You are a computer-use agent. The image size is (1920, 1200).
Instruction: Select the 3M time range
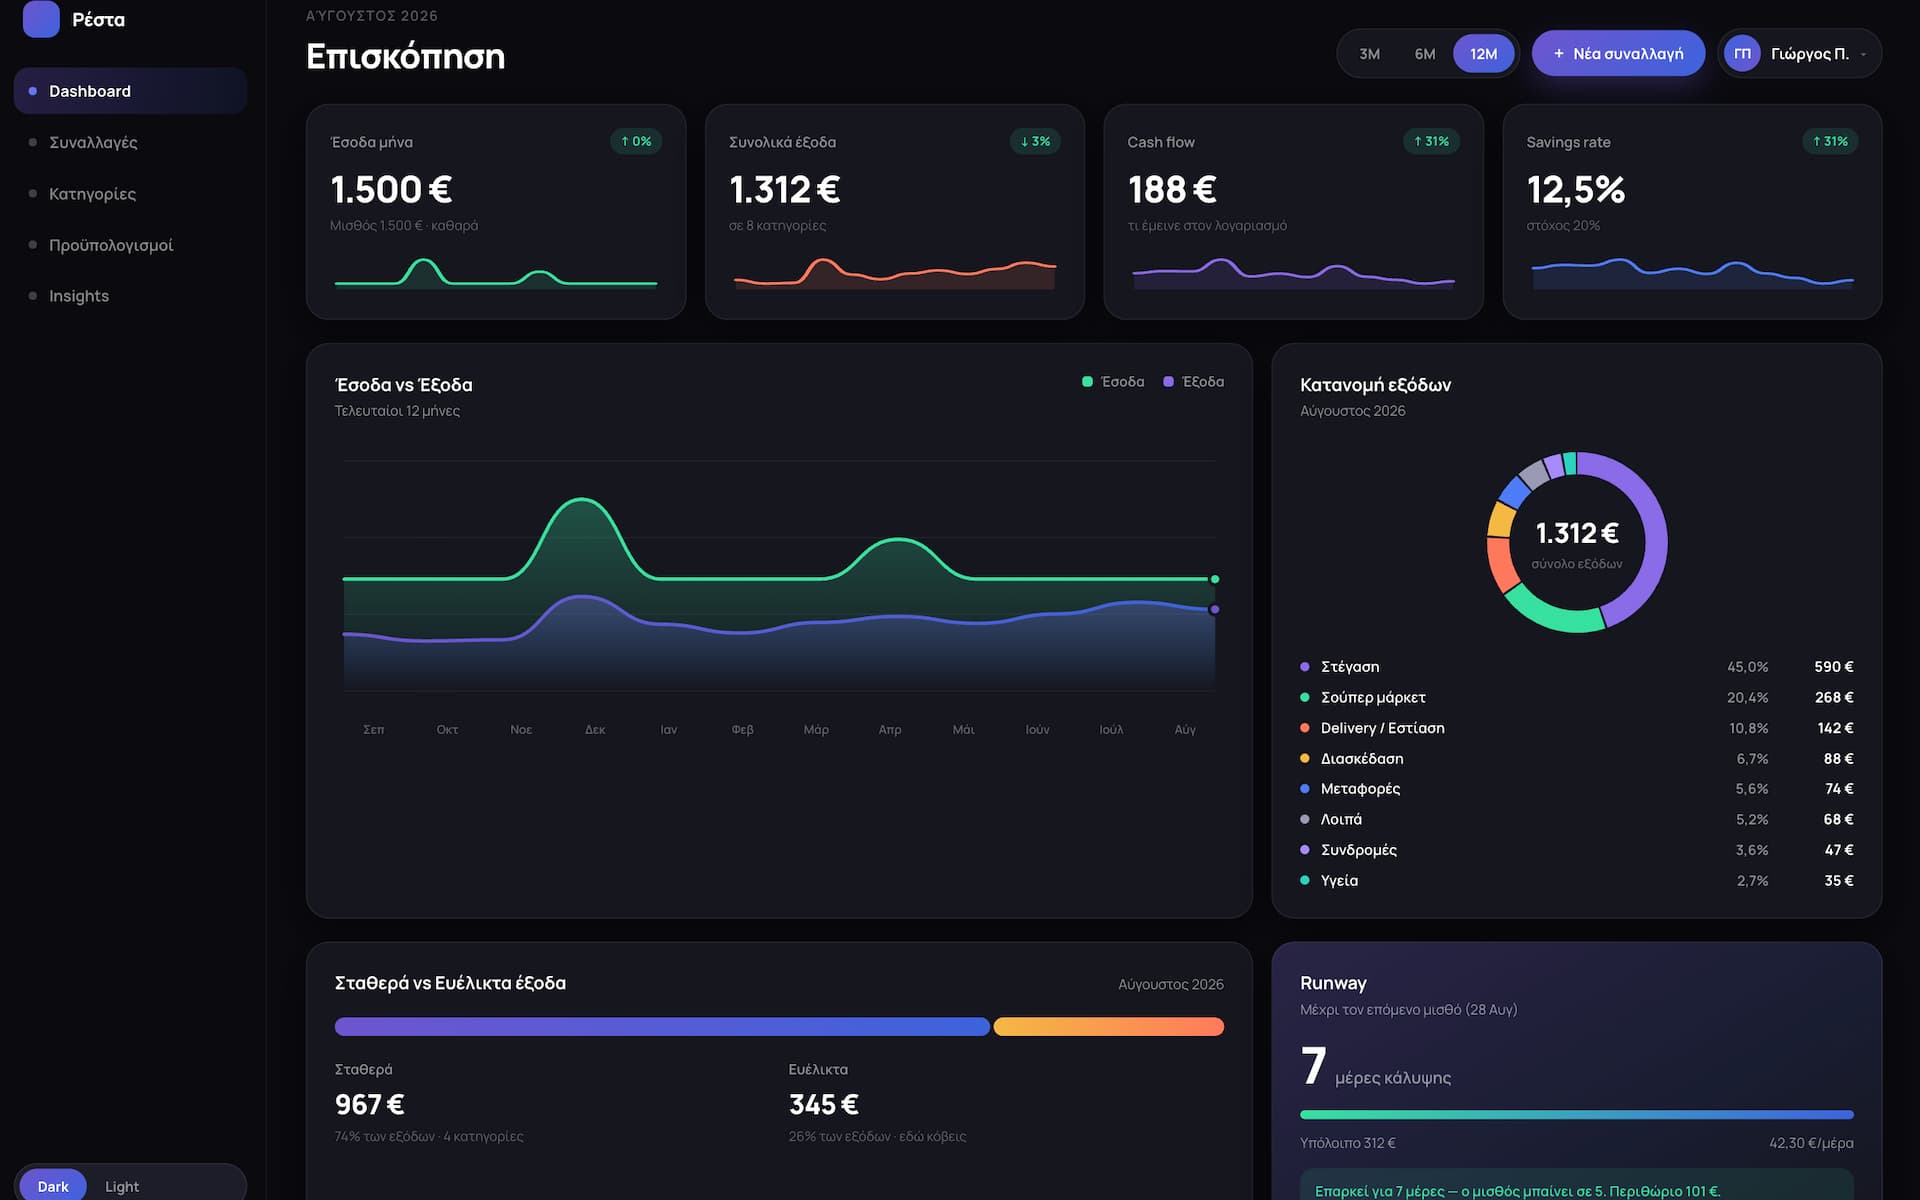click(1369, 54)
